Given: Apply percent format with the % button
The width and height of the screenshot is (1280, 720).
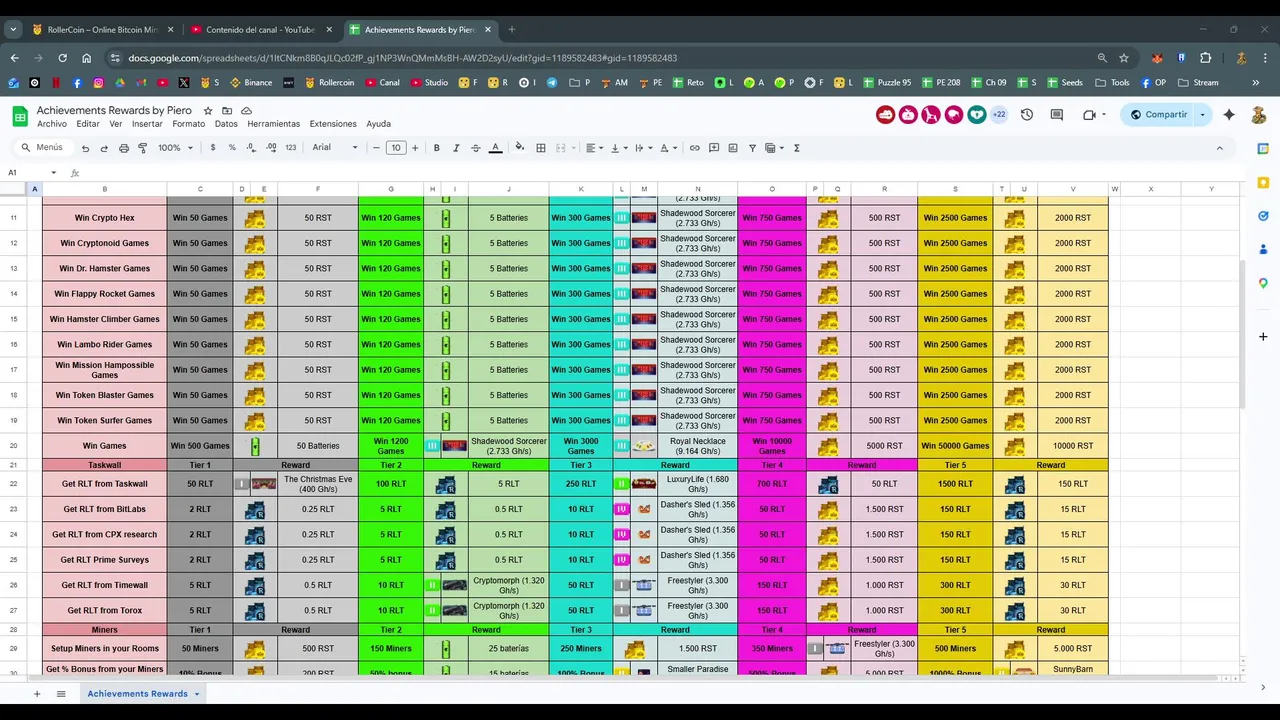Looking at the screenshot, I should [x=232, y=148].
